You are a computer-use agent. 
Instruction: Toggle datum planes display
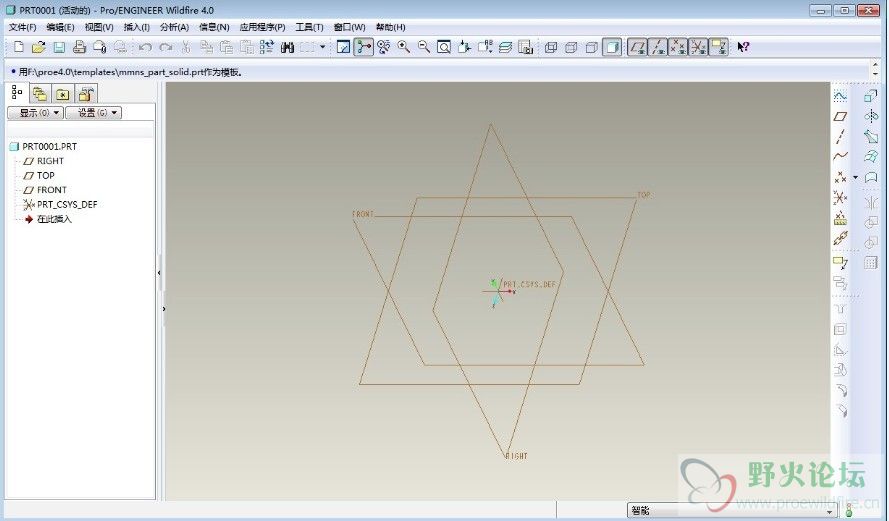tap(637, 47)
